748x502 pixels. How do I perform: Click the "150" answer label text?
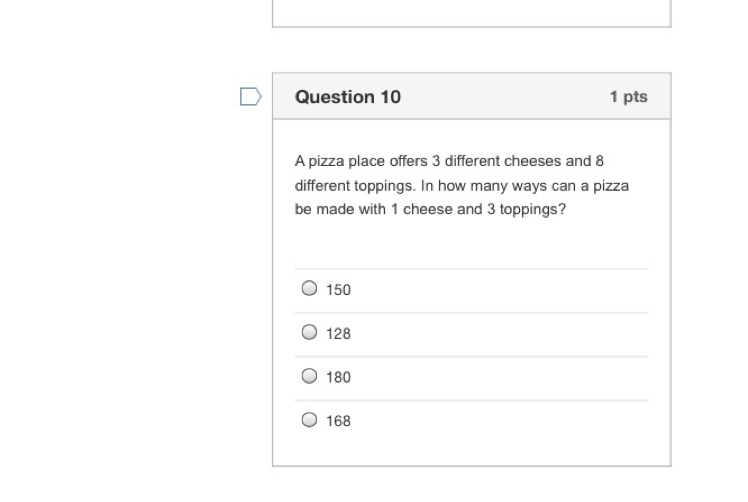pyautogui.click(x=339, y=290)
